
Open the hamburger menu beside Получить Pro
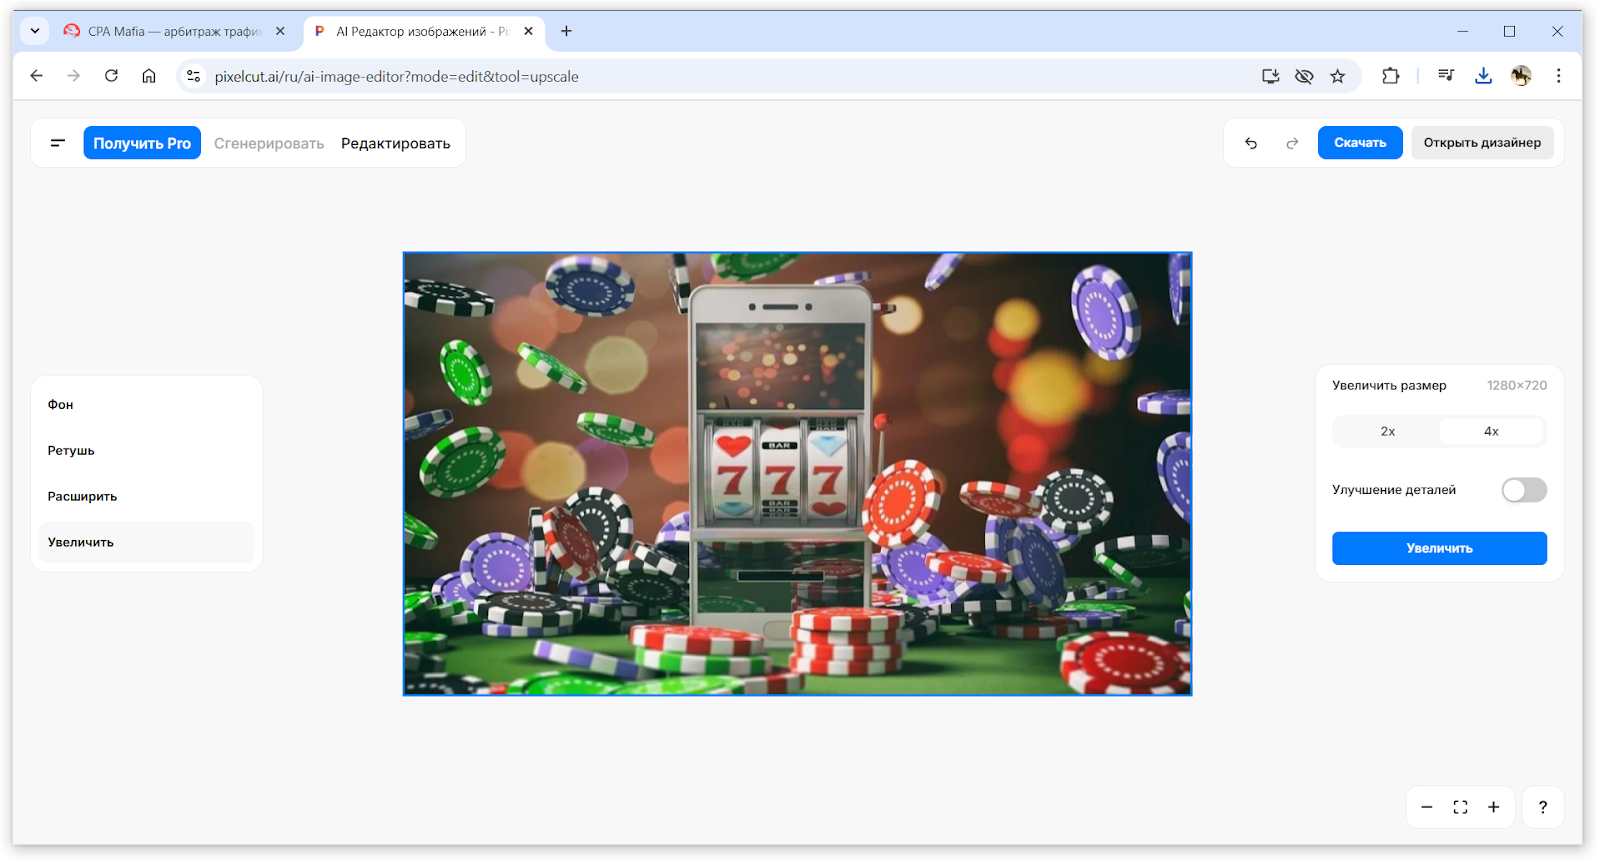click(x=57, y=143)
